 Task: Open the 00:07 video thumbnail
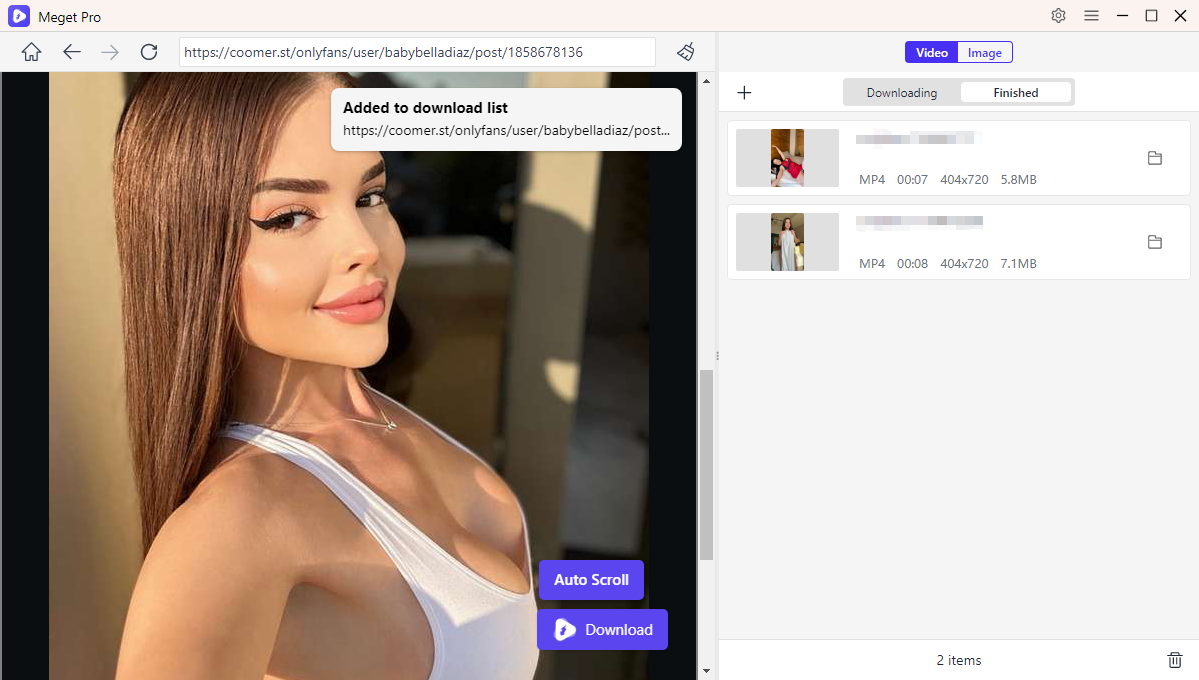[787, 158]
